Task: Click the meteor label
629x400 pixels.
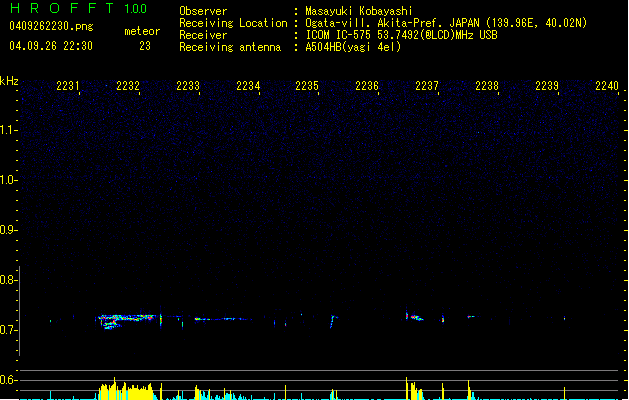Action: pyautogui.click(x=142, y=31)
